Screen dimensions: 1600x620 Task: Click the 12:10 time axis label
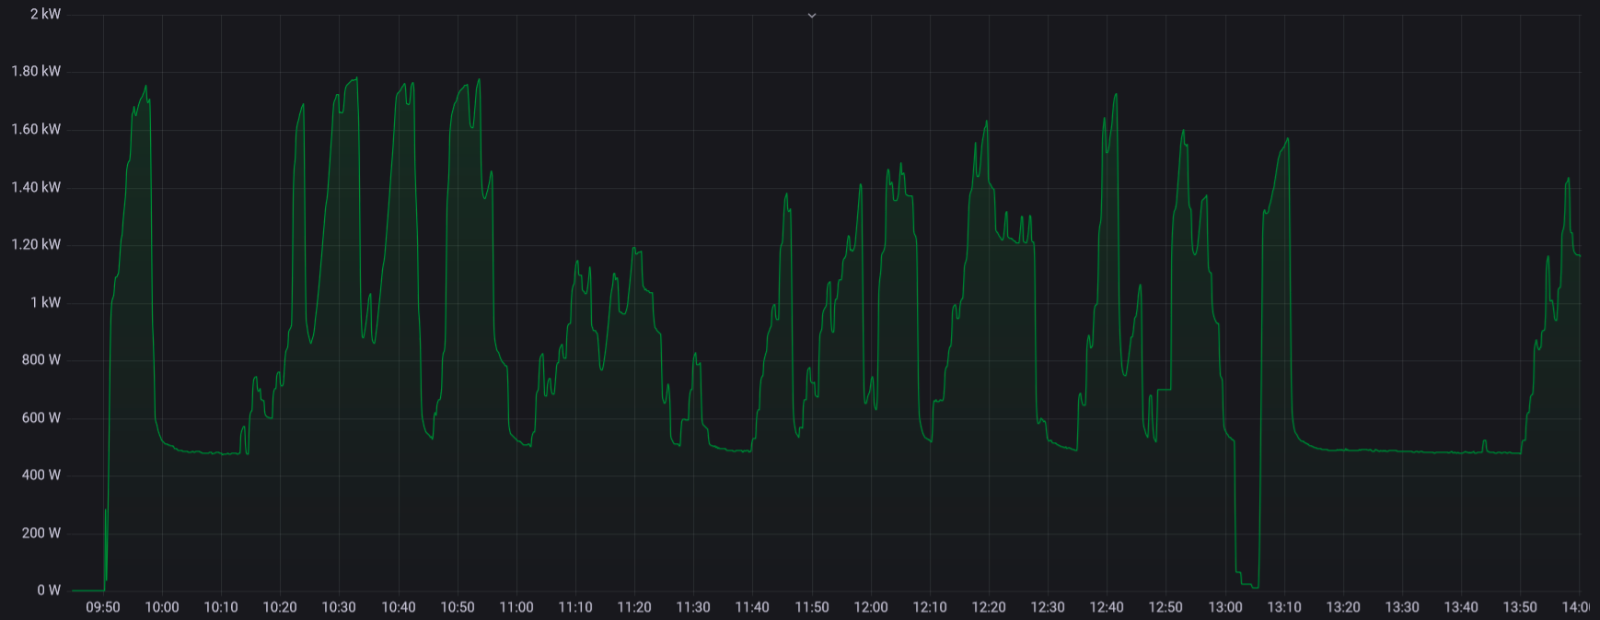(929, 607)
